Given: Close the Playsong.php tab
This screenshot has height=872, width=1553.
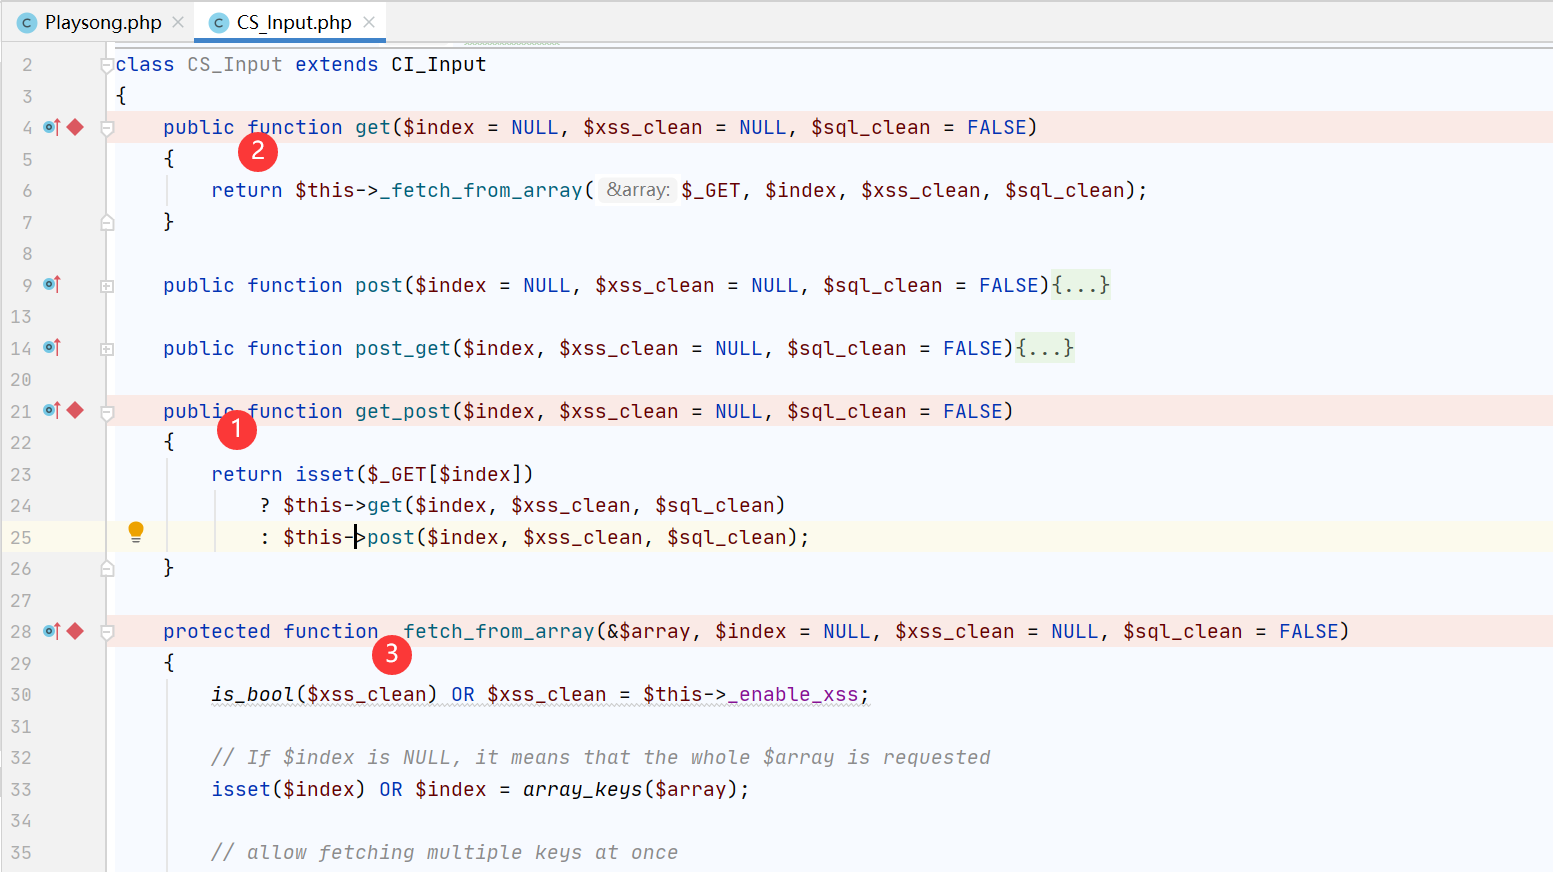Looking at the screenshot, I should point(178,22).
